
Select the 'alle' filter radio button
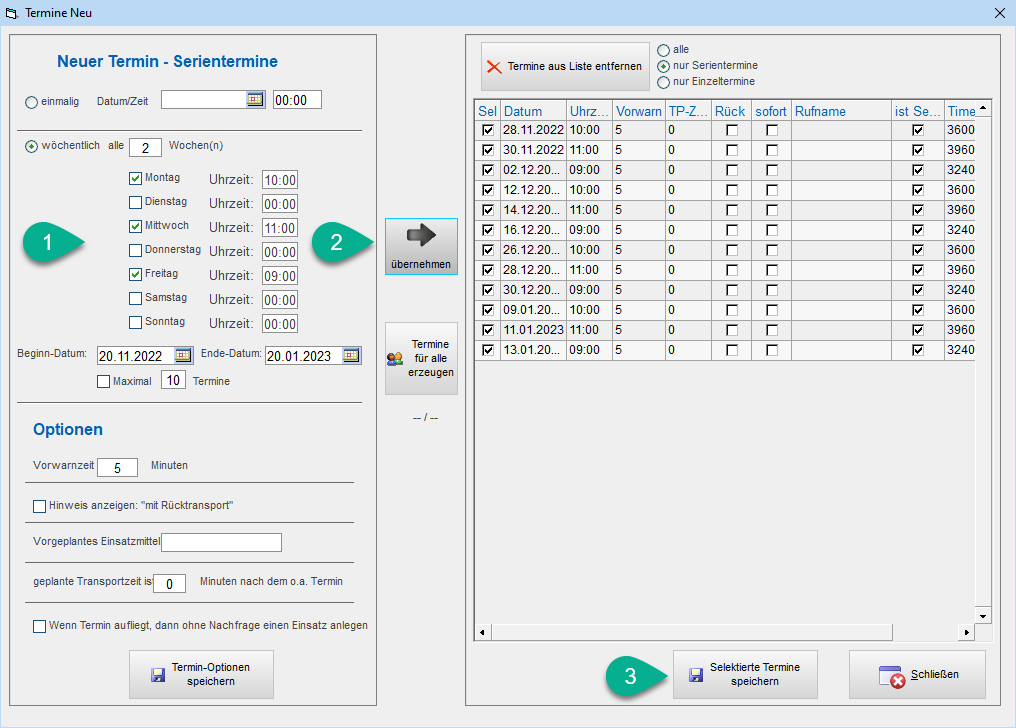point(664,50)
